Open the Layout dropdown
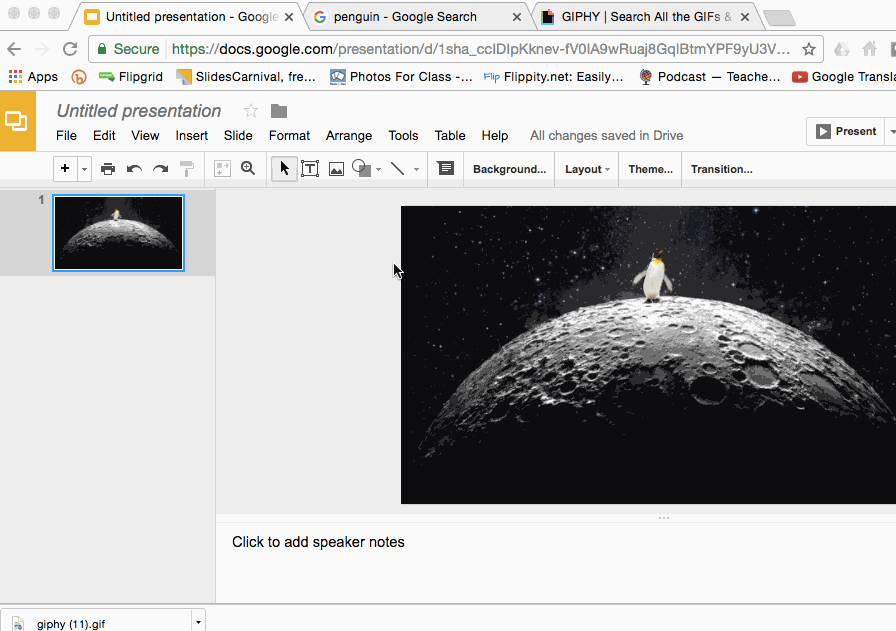 [x=587, y=169]
